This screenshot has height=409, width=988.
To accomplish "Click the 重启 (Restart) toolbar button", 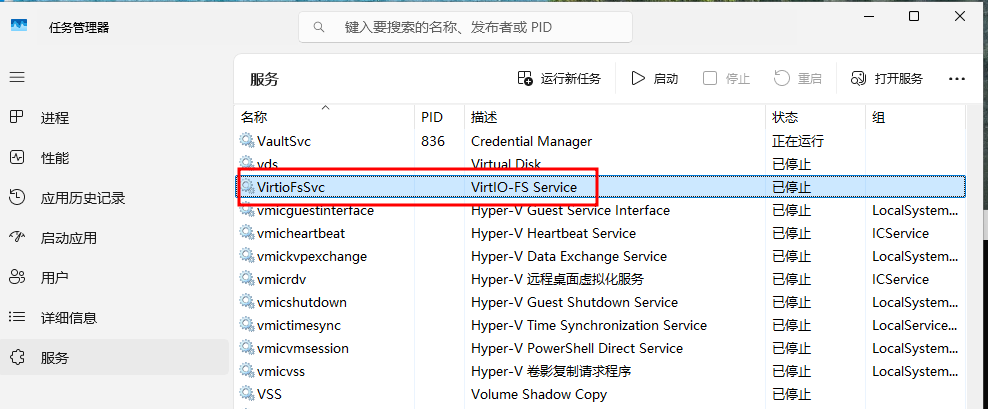I will (798, 78).
